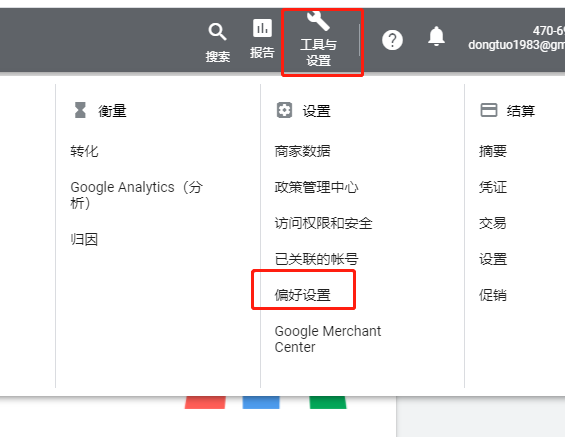This screenshot has height=437, width=565.
Task: Click the account number 470-6
Action: [x=549, y=31]
